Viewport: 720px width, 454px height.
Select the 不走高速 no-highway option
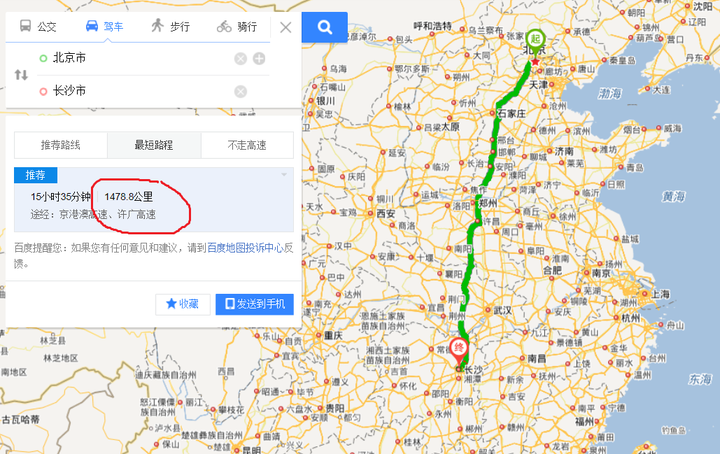[247, 145]
